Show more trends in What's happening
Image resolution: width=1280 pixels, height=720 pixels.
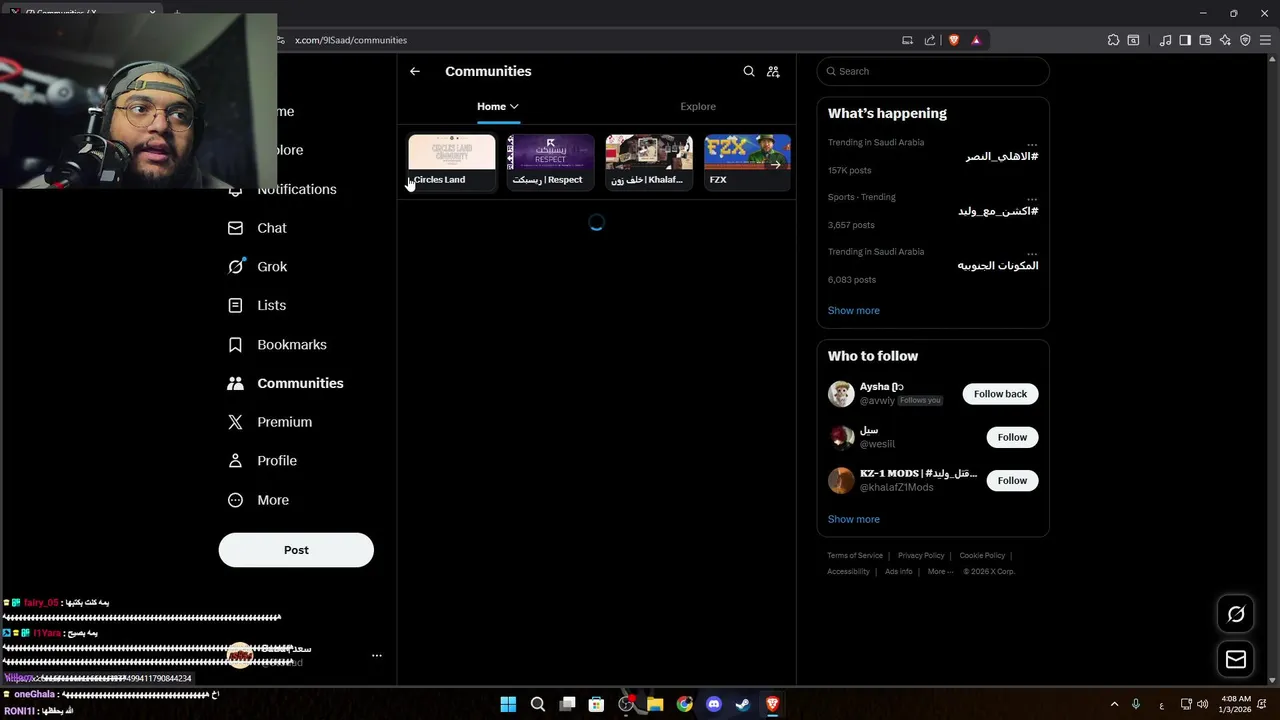(x=854, y=311)
